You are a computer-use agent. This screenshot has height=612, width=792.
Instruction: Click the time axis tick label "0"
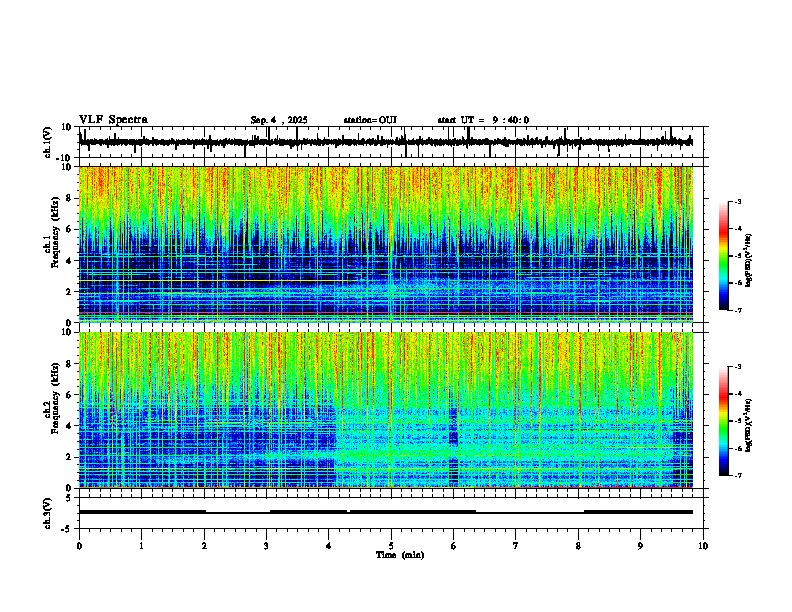point(79,546)
